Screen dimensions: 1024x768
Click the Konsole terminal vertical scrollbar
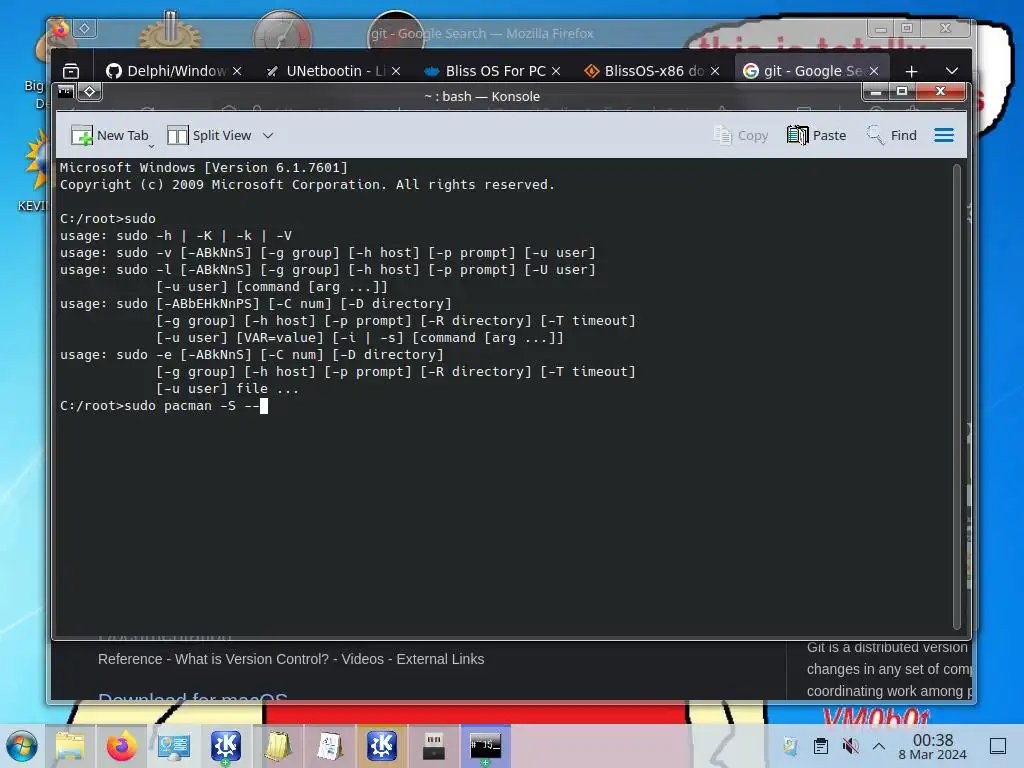[957, 397]
